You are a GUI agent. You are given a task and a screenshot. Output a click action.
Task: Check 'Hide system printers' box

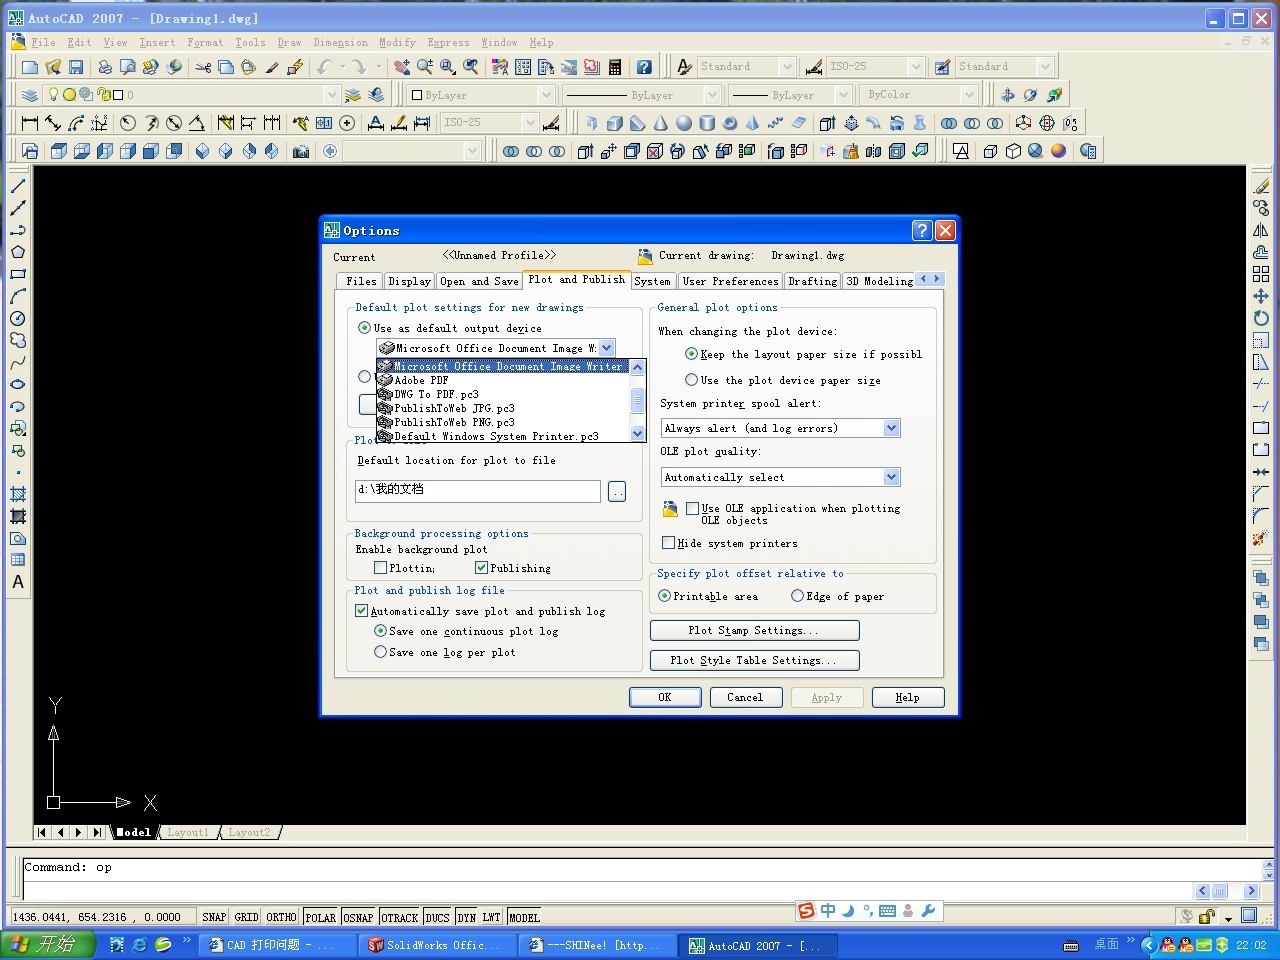coord(668,543)
